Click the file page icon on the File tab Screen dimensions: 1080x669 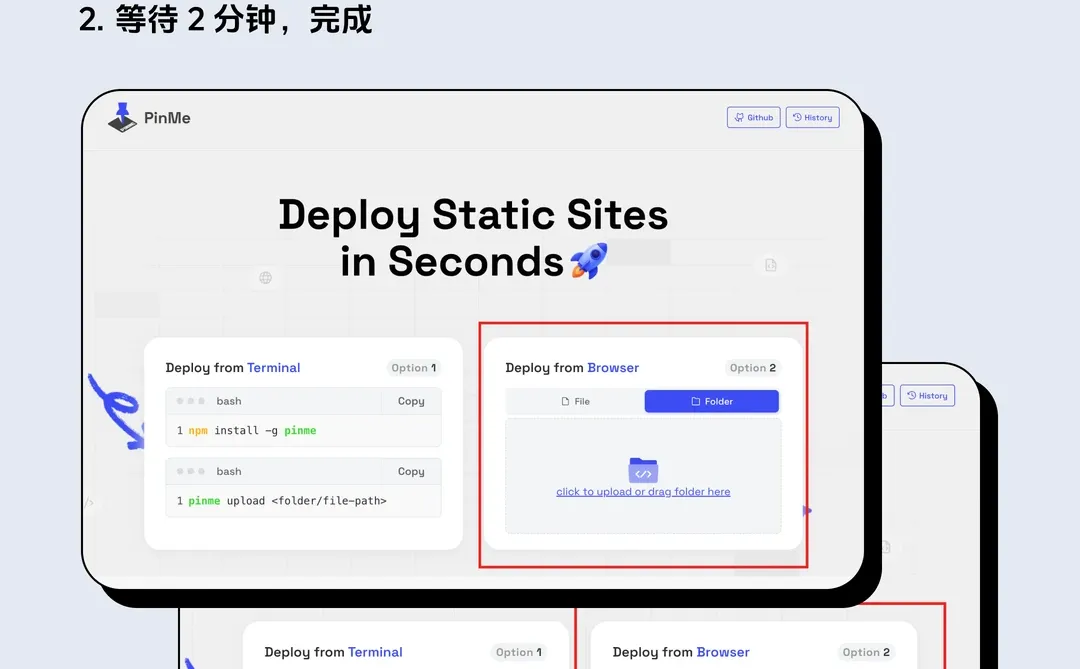[x=565, y=400]
